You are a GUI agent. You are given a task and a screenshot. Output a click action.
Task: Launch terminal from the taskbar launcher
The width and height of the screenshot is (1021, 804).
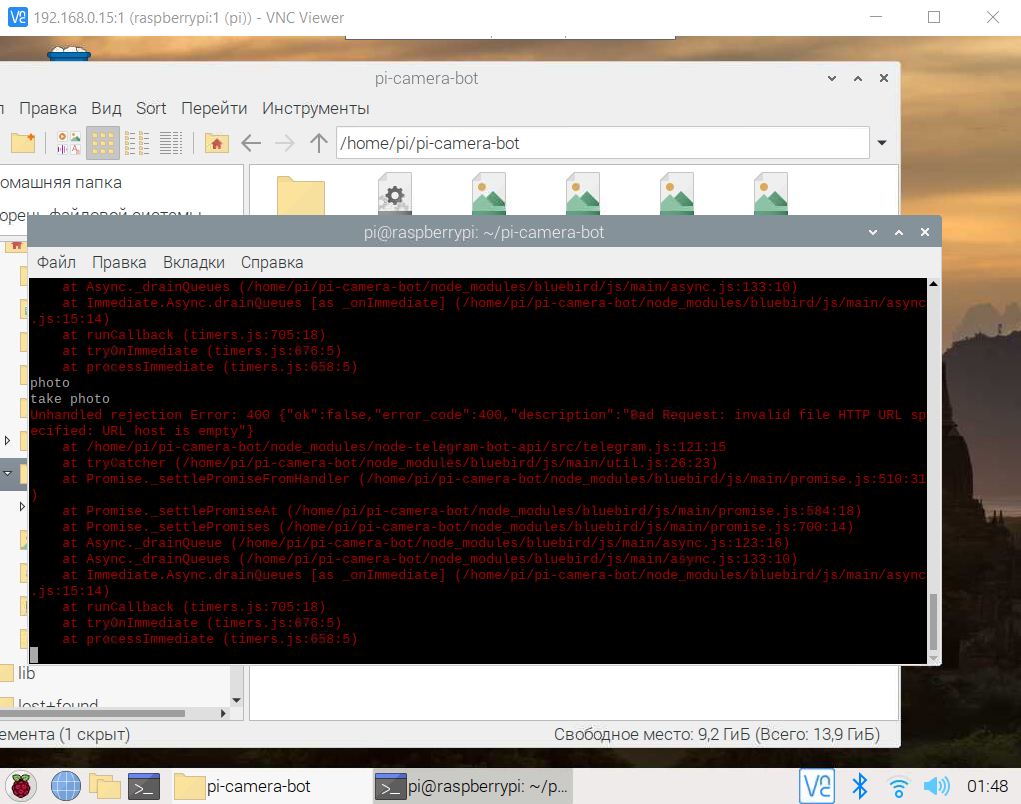click(x=144, y=786)
